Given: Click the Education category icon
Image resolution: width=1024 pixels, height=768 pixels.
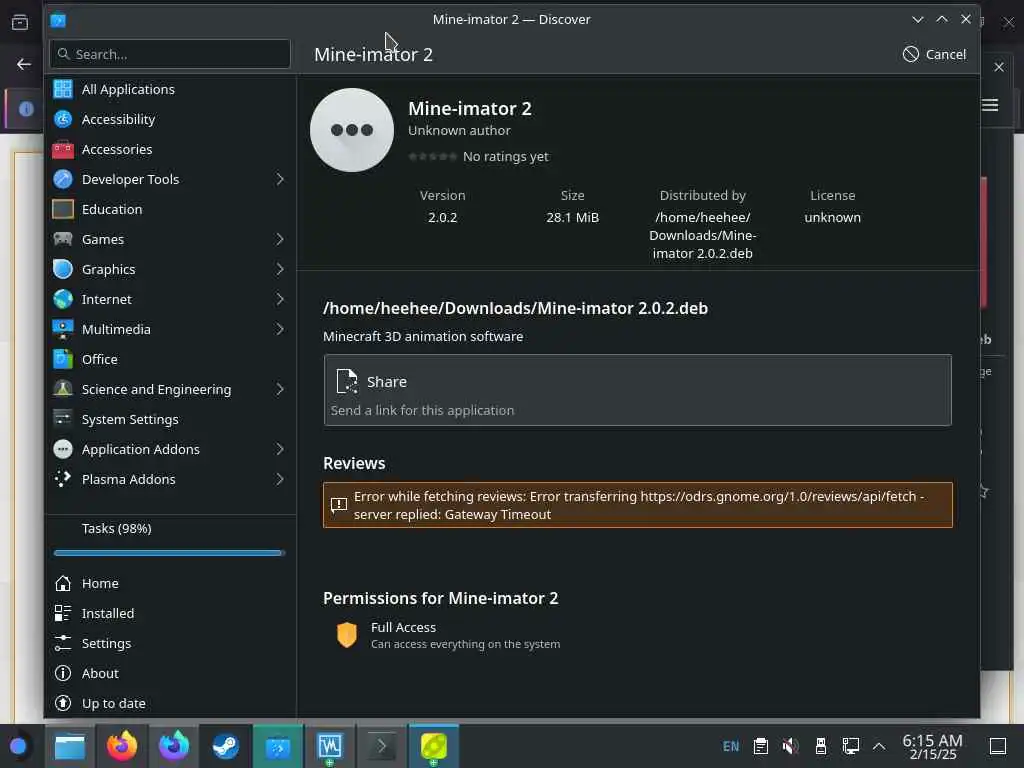Looking at the screenshot, I should click(63, 209).
